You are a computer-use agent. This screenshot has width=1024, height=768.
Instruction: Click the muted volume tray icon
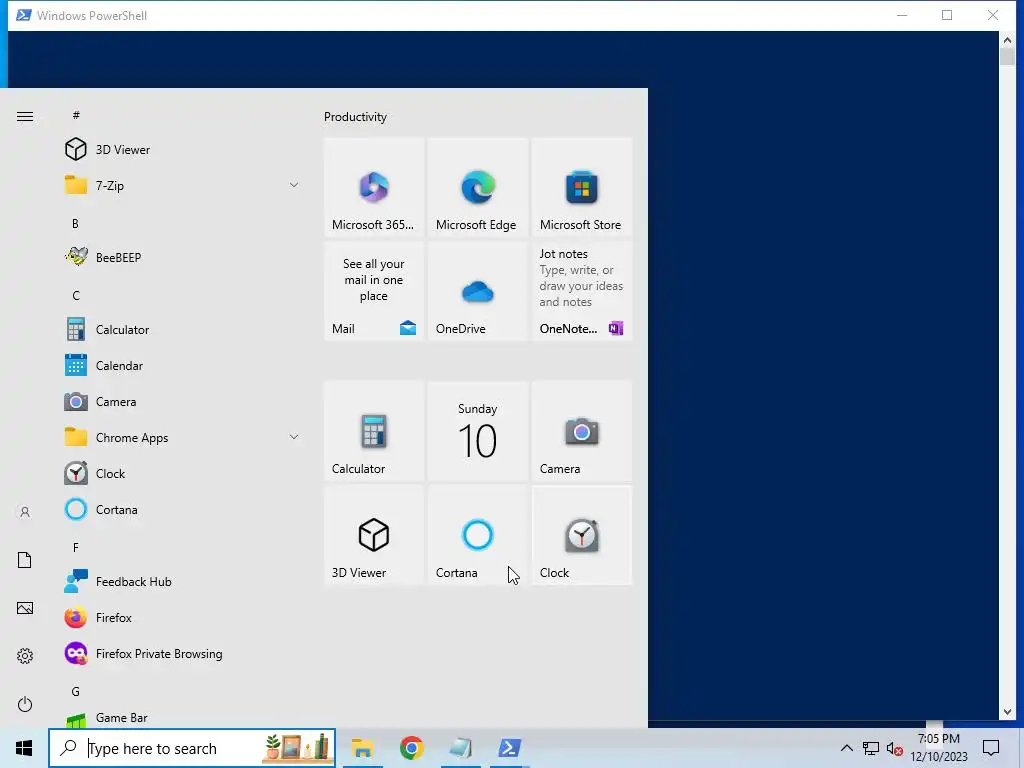(x=895, y=748)
